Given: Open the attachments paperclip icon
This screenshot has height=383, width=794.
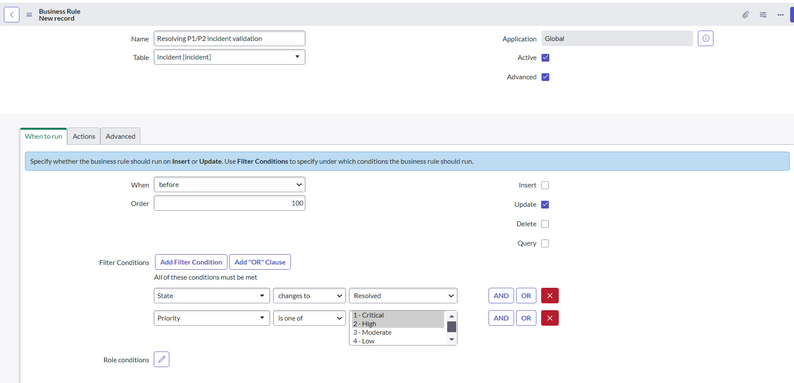Looking at the screenshot, I should (x=745, y=15).
